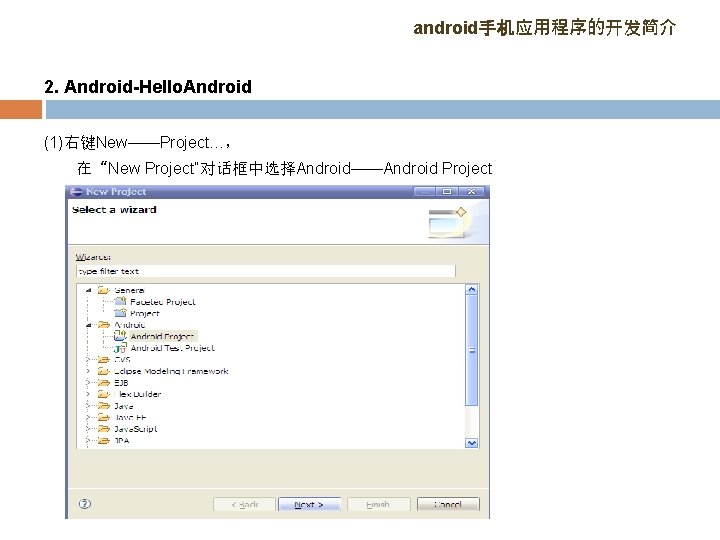Click the Android Test Project icon
720x540 pixels.
pyautogui.click(x=120, y=348)
